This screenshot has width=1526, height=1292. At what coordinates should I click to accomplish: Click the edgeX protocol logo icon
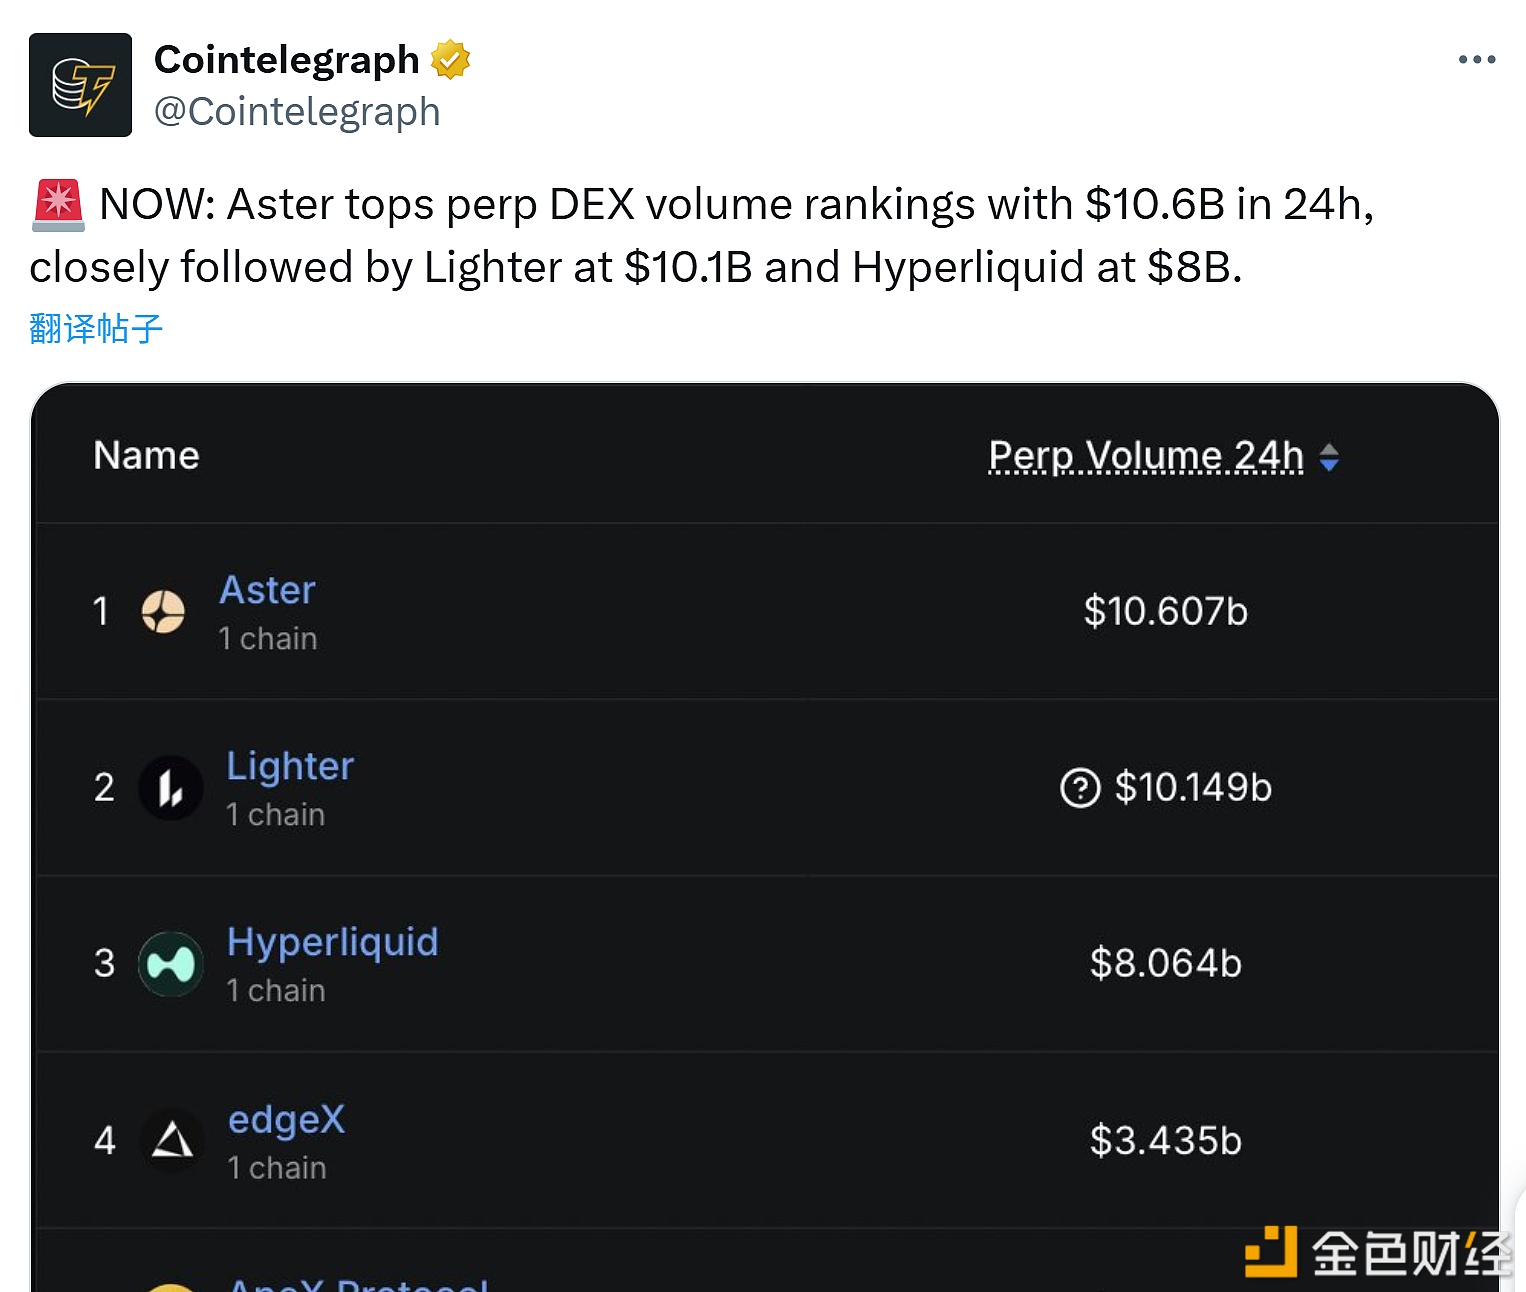tap(172, 1140)
